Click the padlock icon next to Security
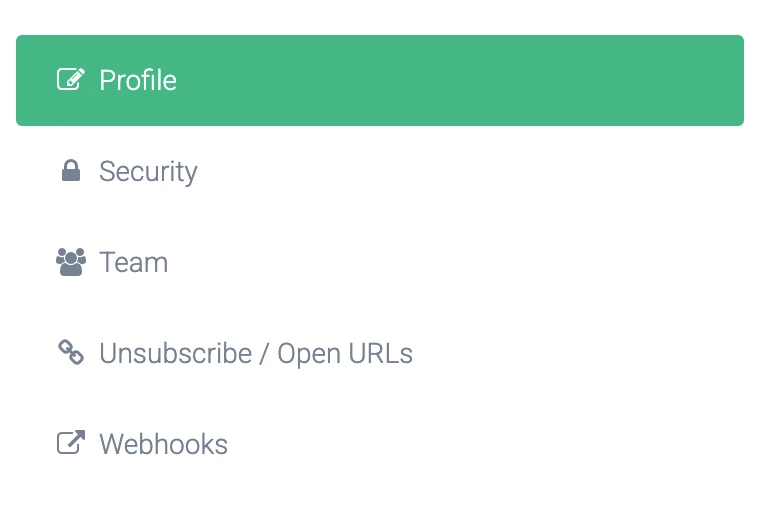Screen dimensions: 765x510 pos(70,171)
